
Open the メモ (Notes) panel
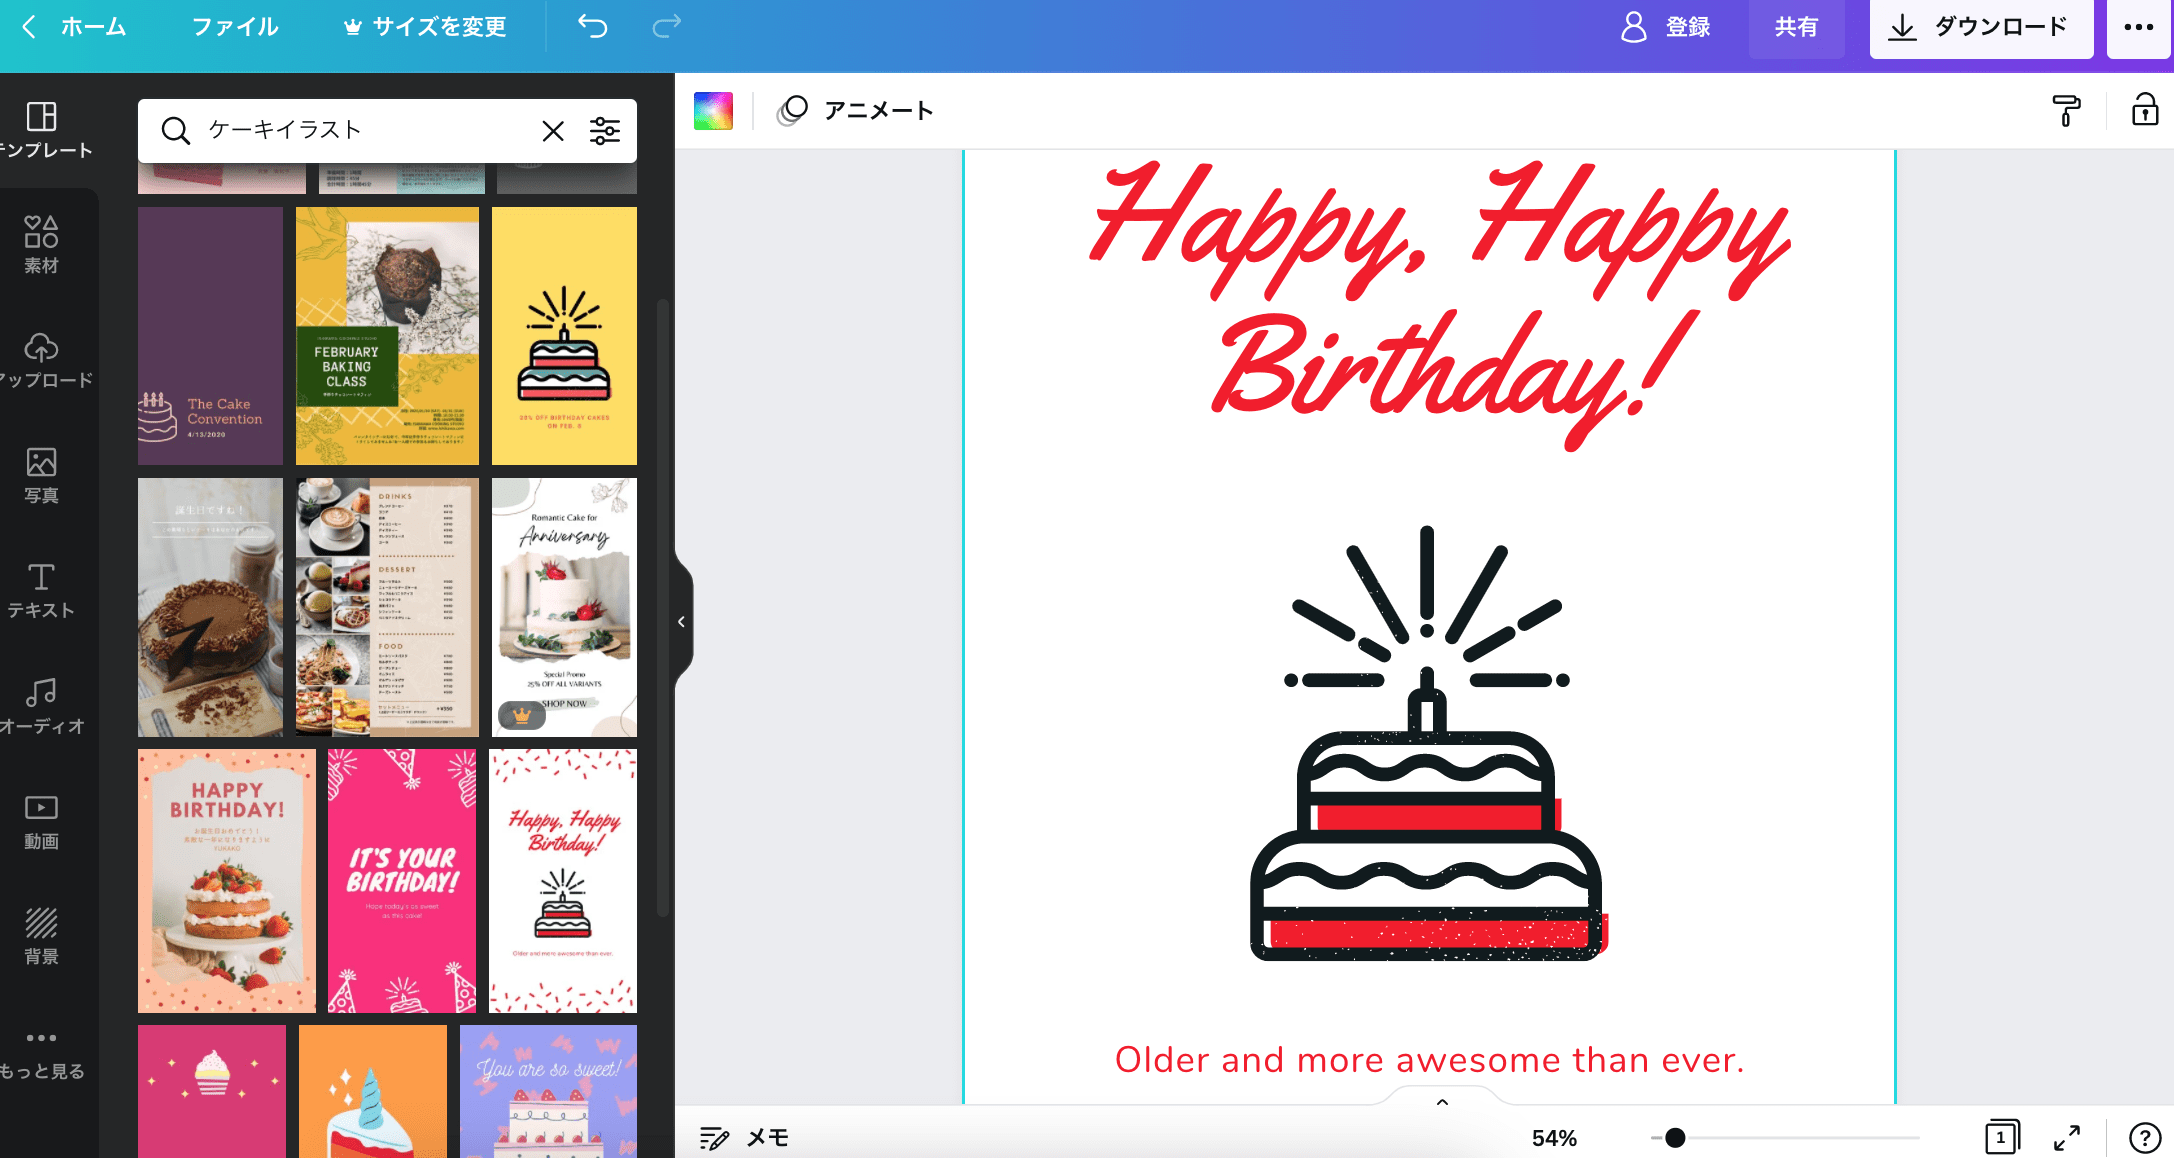coord(744,1137)
